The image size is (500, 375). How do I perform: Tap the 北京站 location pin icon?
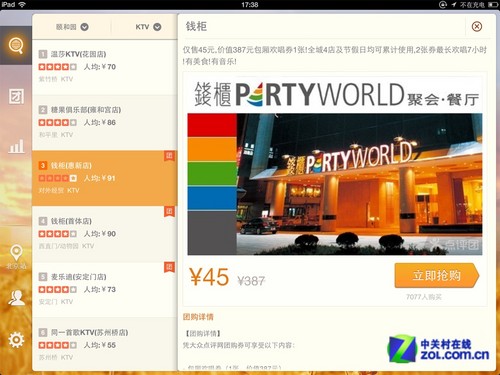point(16,253)
